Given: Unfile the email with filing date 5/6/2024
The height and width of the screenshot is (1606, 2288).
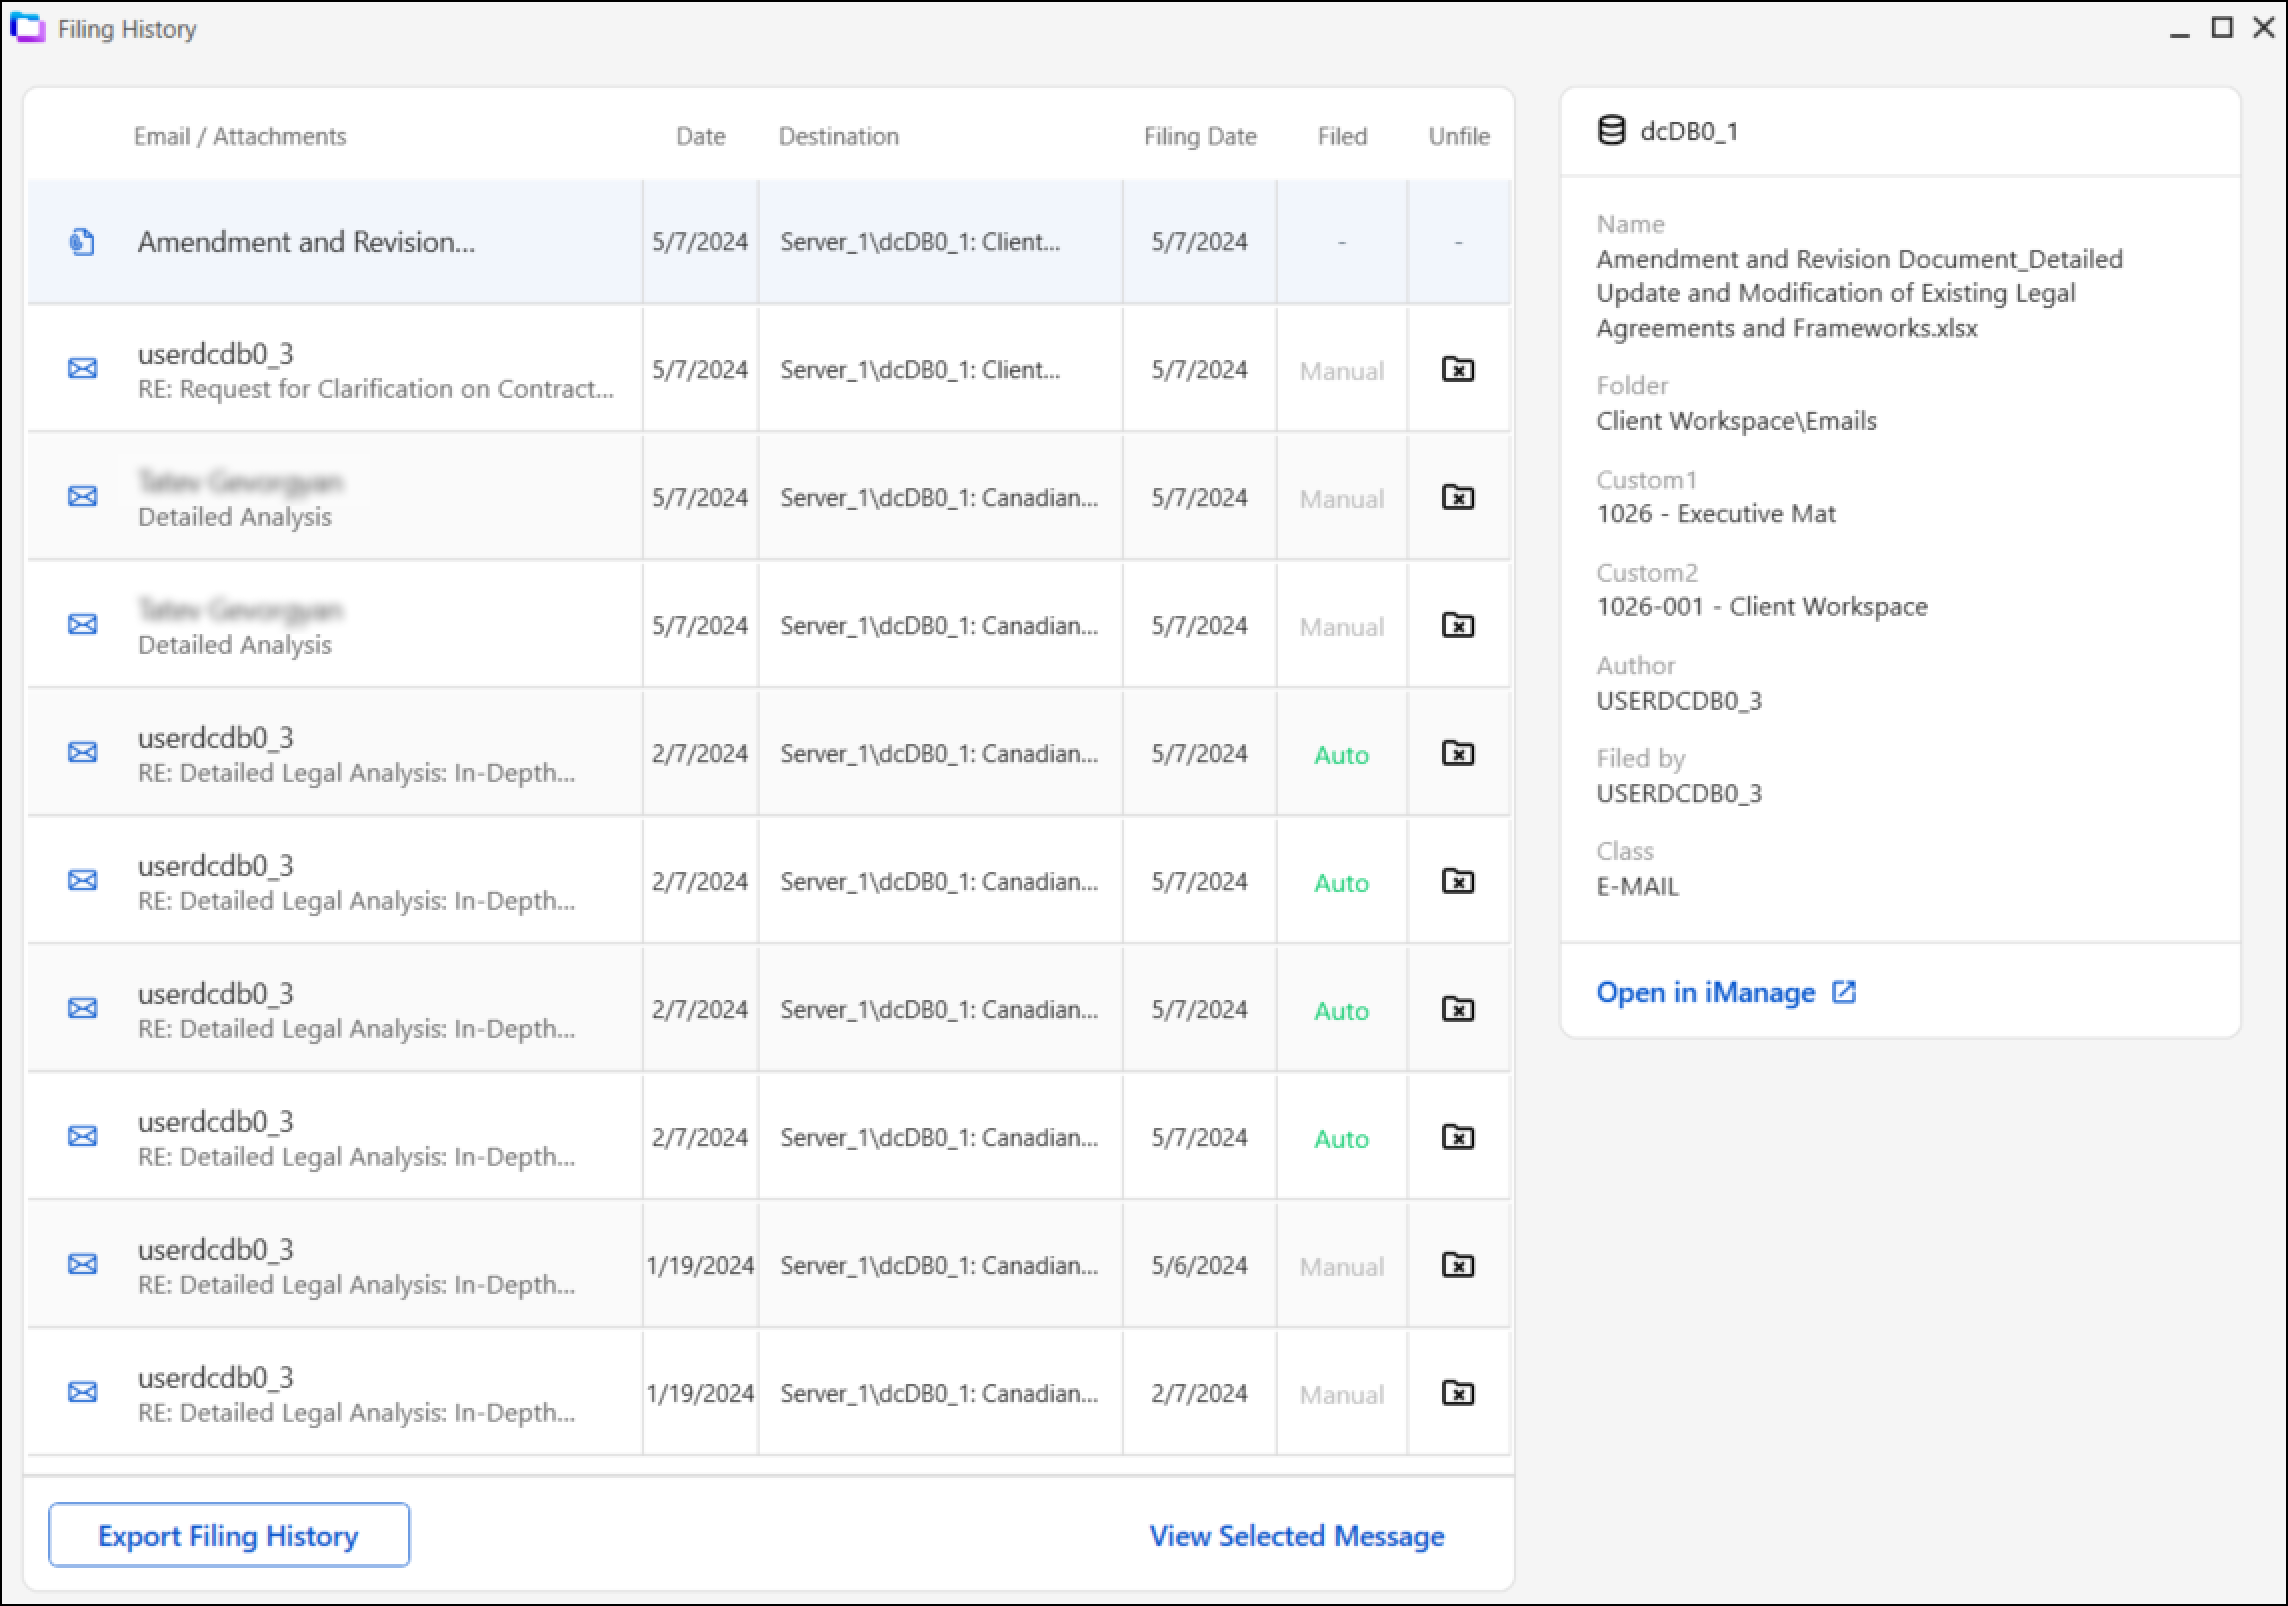Looking at the screenshot, I should click(1458, 1264).
